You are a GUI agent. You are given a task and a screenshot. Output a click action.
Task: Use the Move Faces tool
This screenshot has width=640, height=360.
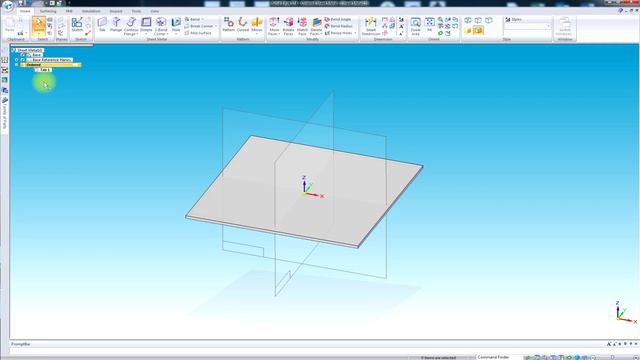pyautogui.click(x=274, y=25)
